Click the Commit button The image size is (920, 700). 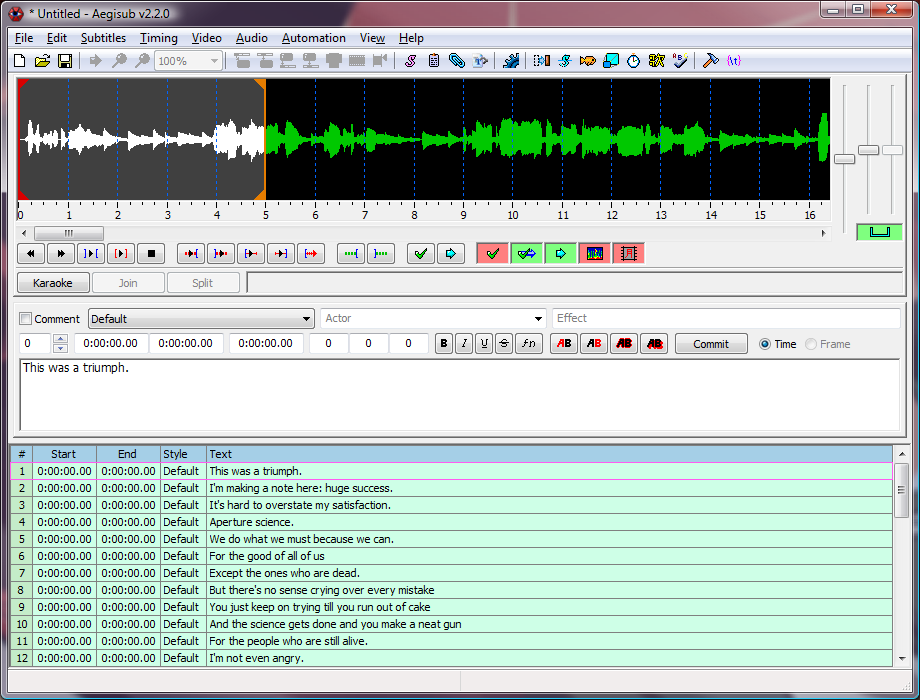pyautogui.click(x=711, y=344)
